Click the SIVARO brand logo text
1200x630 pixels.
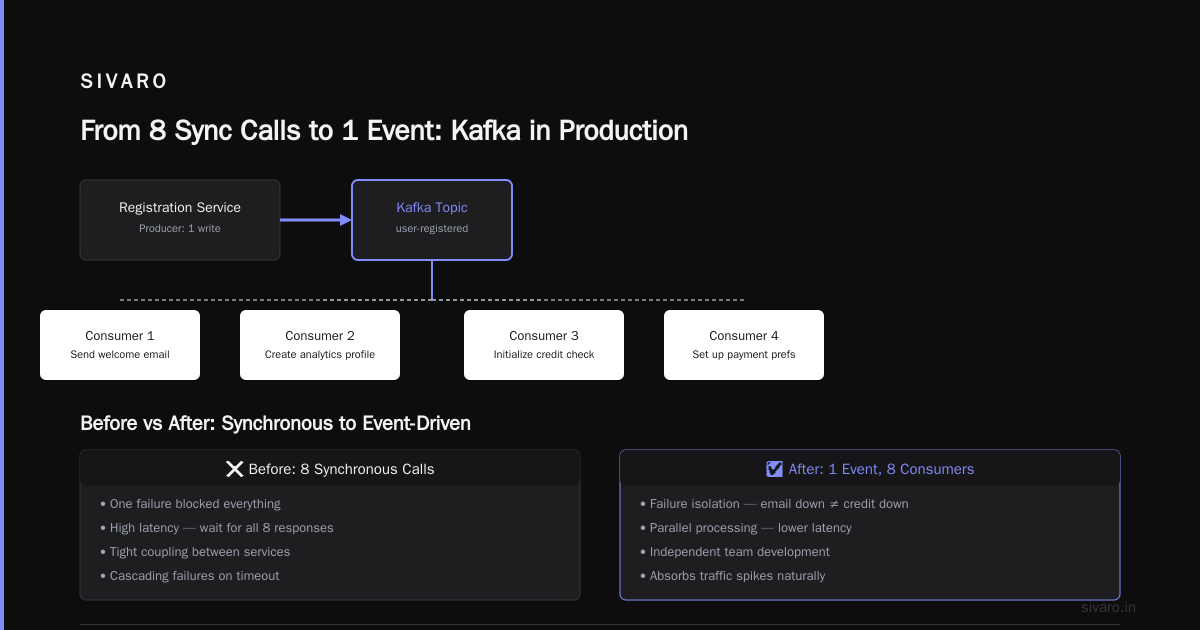tap(124, 82)
